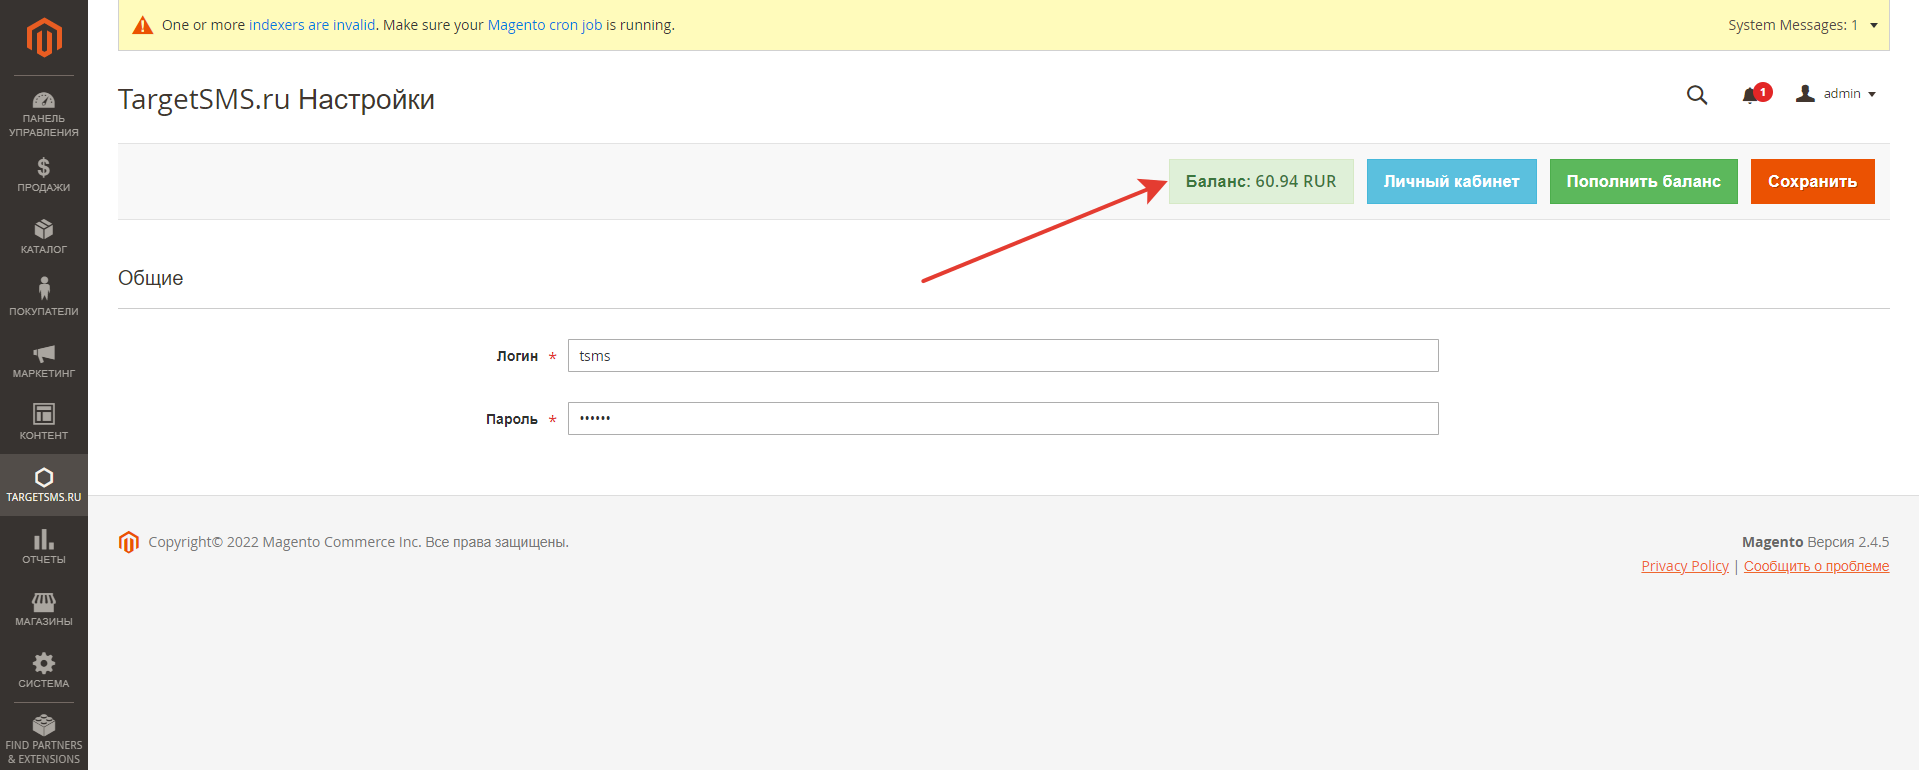Click the footer copyright text
This screenshot has height=770, width=1919.
[359, 542]
